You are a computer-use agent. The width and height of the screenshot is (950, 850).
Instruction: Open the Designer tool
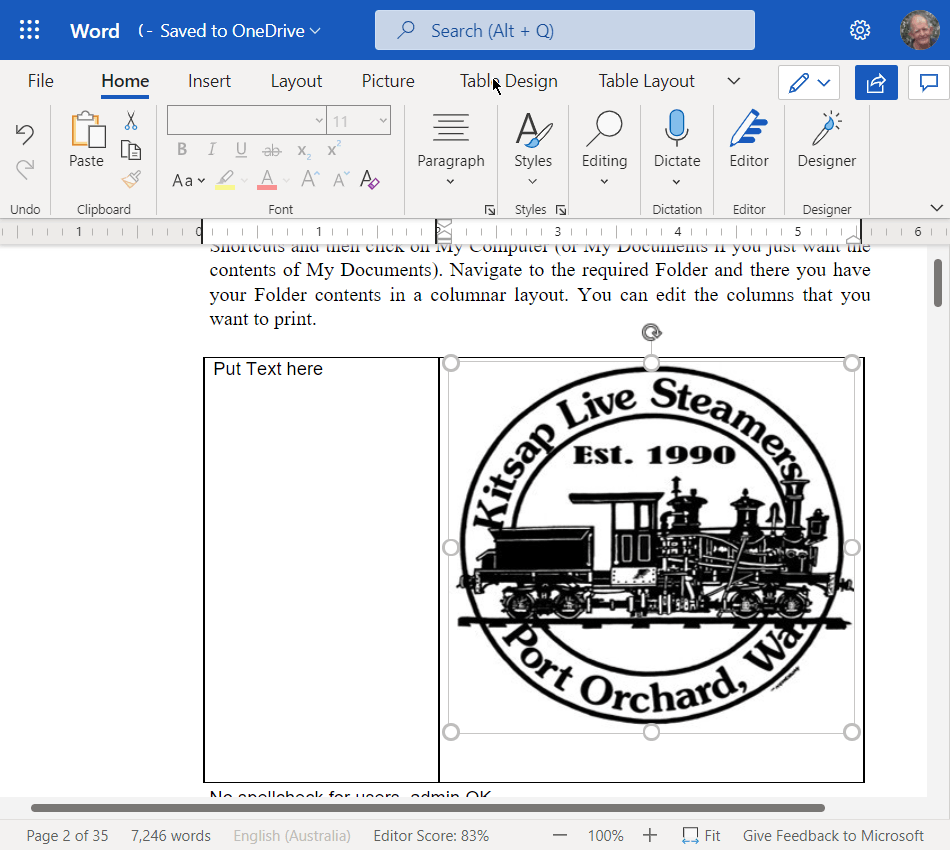pos(826,139)
